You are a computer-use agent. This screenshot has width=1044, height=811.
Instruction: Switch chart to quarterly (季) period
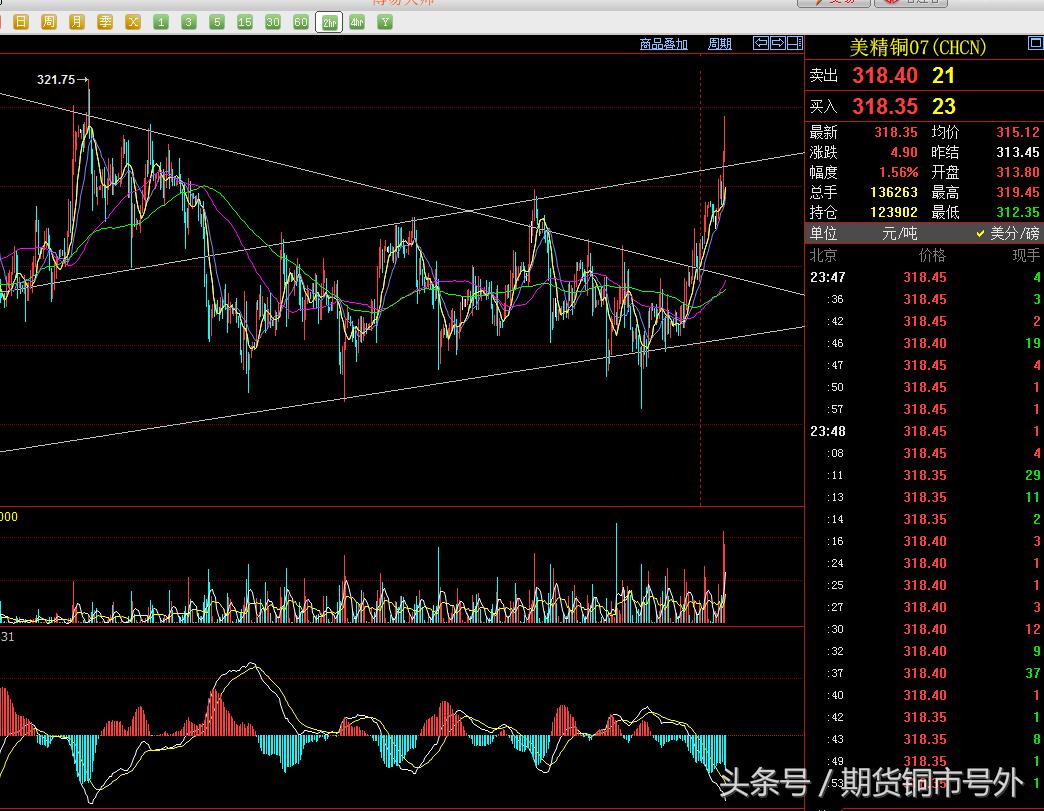tap(105, 22)
